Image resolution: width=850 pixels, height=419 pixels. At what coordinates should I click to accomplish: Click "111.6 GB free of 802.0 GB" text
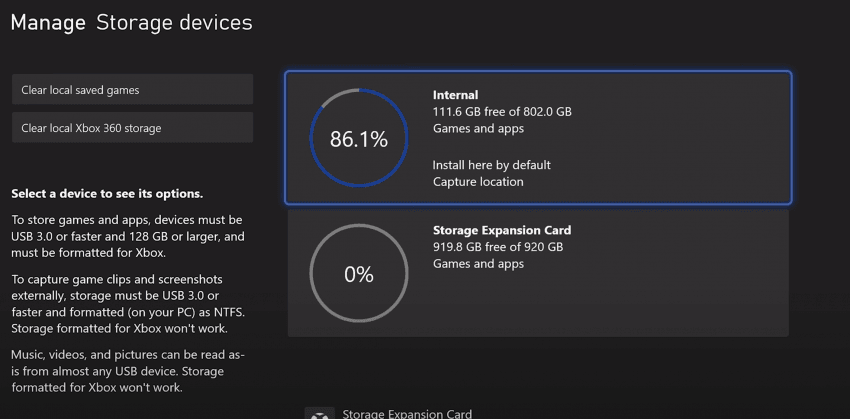coord(502,112)
